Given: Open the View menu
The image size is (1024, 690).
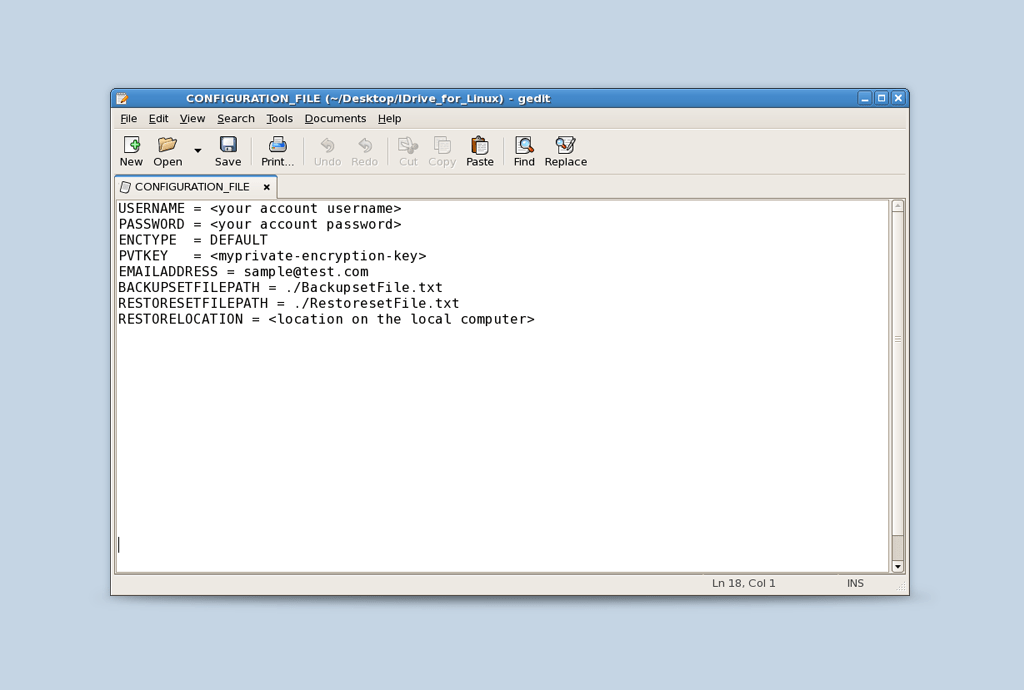Looking at the screenshot, I should (192, 119).
